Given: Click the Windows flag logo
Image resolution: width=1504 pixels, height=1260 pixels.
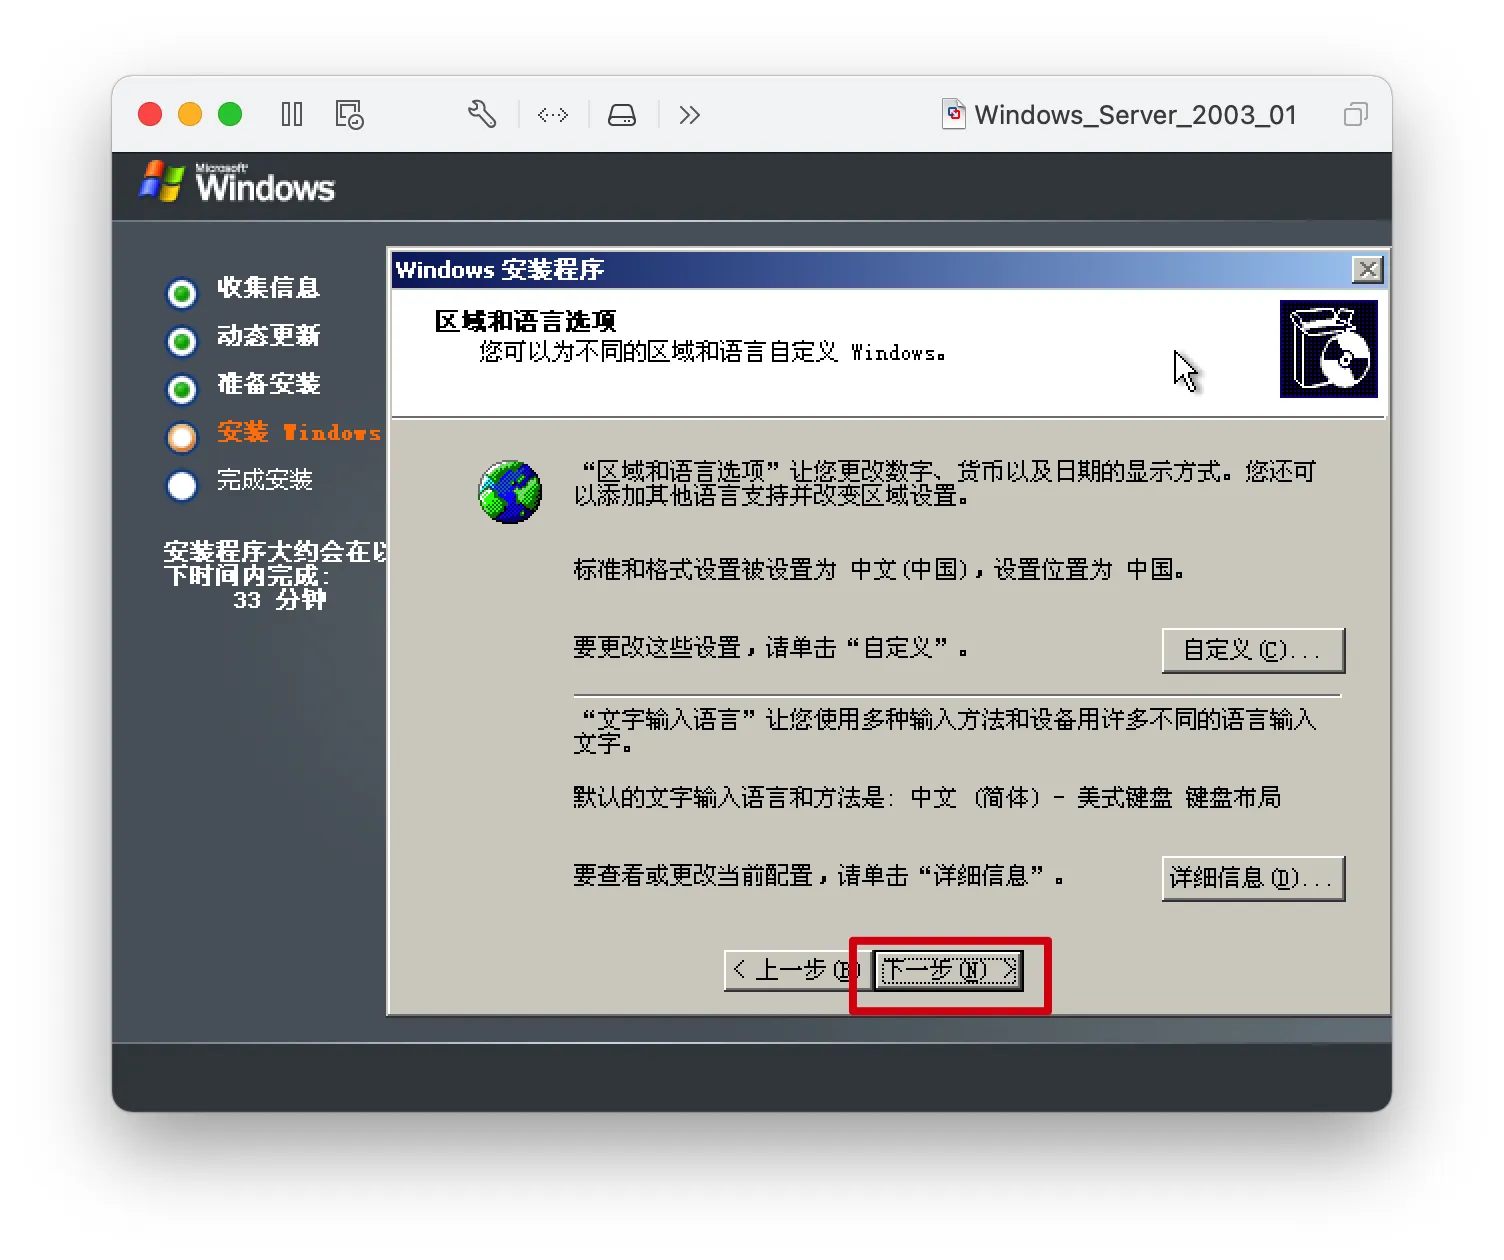Looking at the screenshot, I should pos(161,181).
